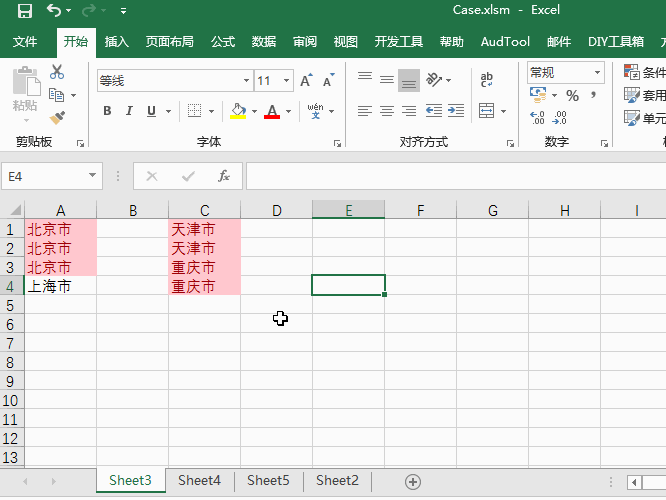Click the Increase Indent icon
The image size is (666, 500).
pos(456,111)
